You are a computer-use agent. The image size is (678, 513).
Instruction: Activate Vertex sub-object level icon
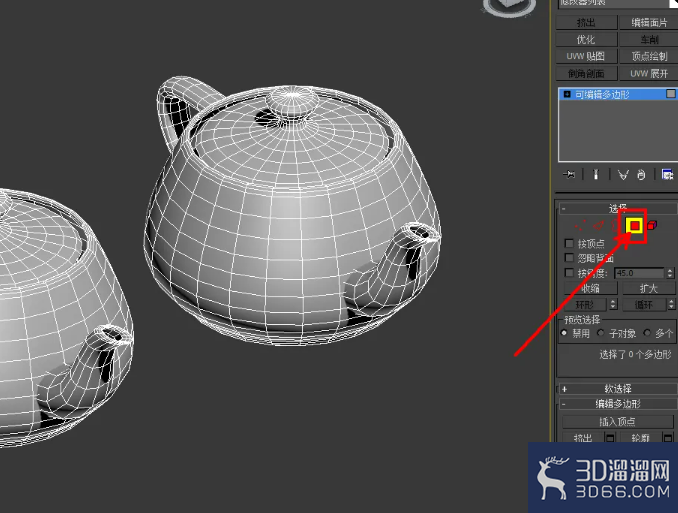click(x=580, y=225)
